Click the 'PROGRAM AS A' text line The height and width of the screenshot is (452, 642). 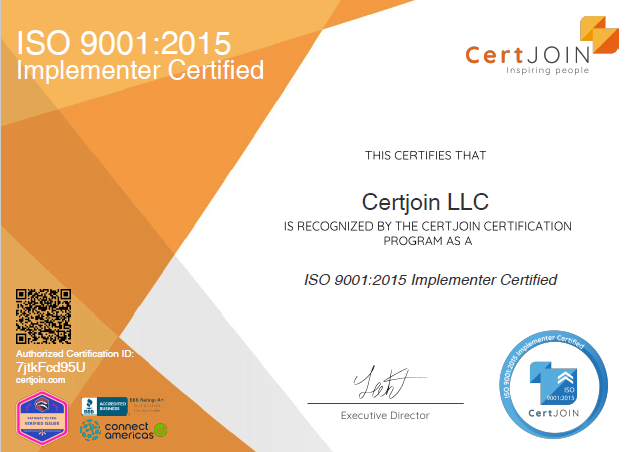(427, 241)
